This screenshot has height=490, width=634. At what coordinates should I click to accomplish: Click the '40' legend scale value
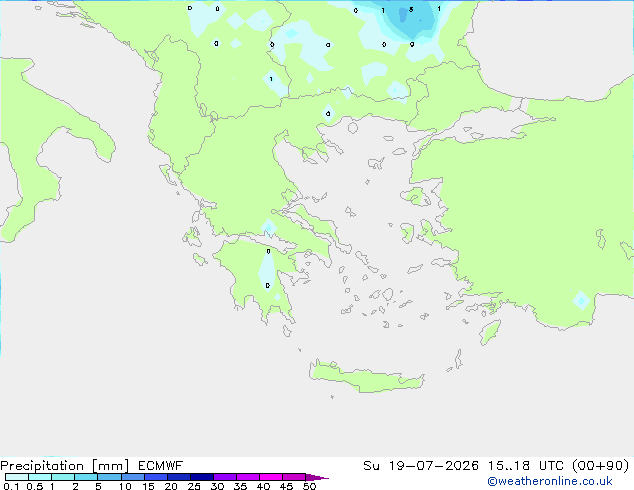[x=263, y=486]
